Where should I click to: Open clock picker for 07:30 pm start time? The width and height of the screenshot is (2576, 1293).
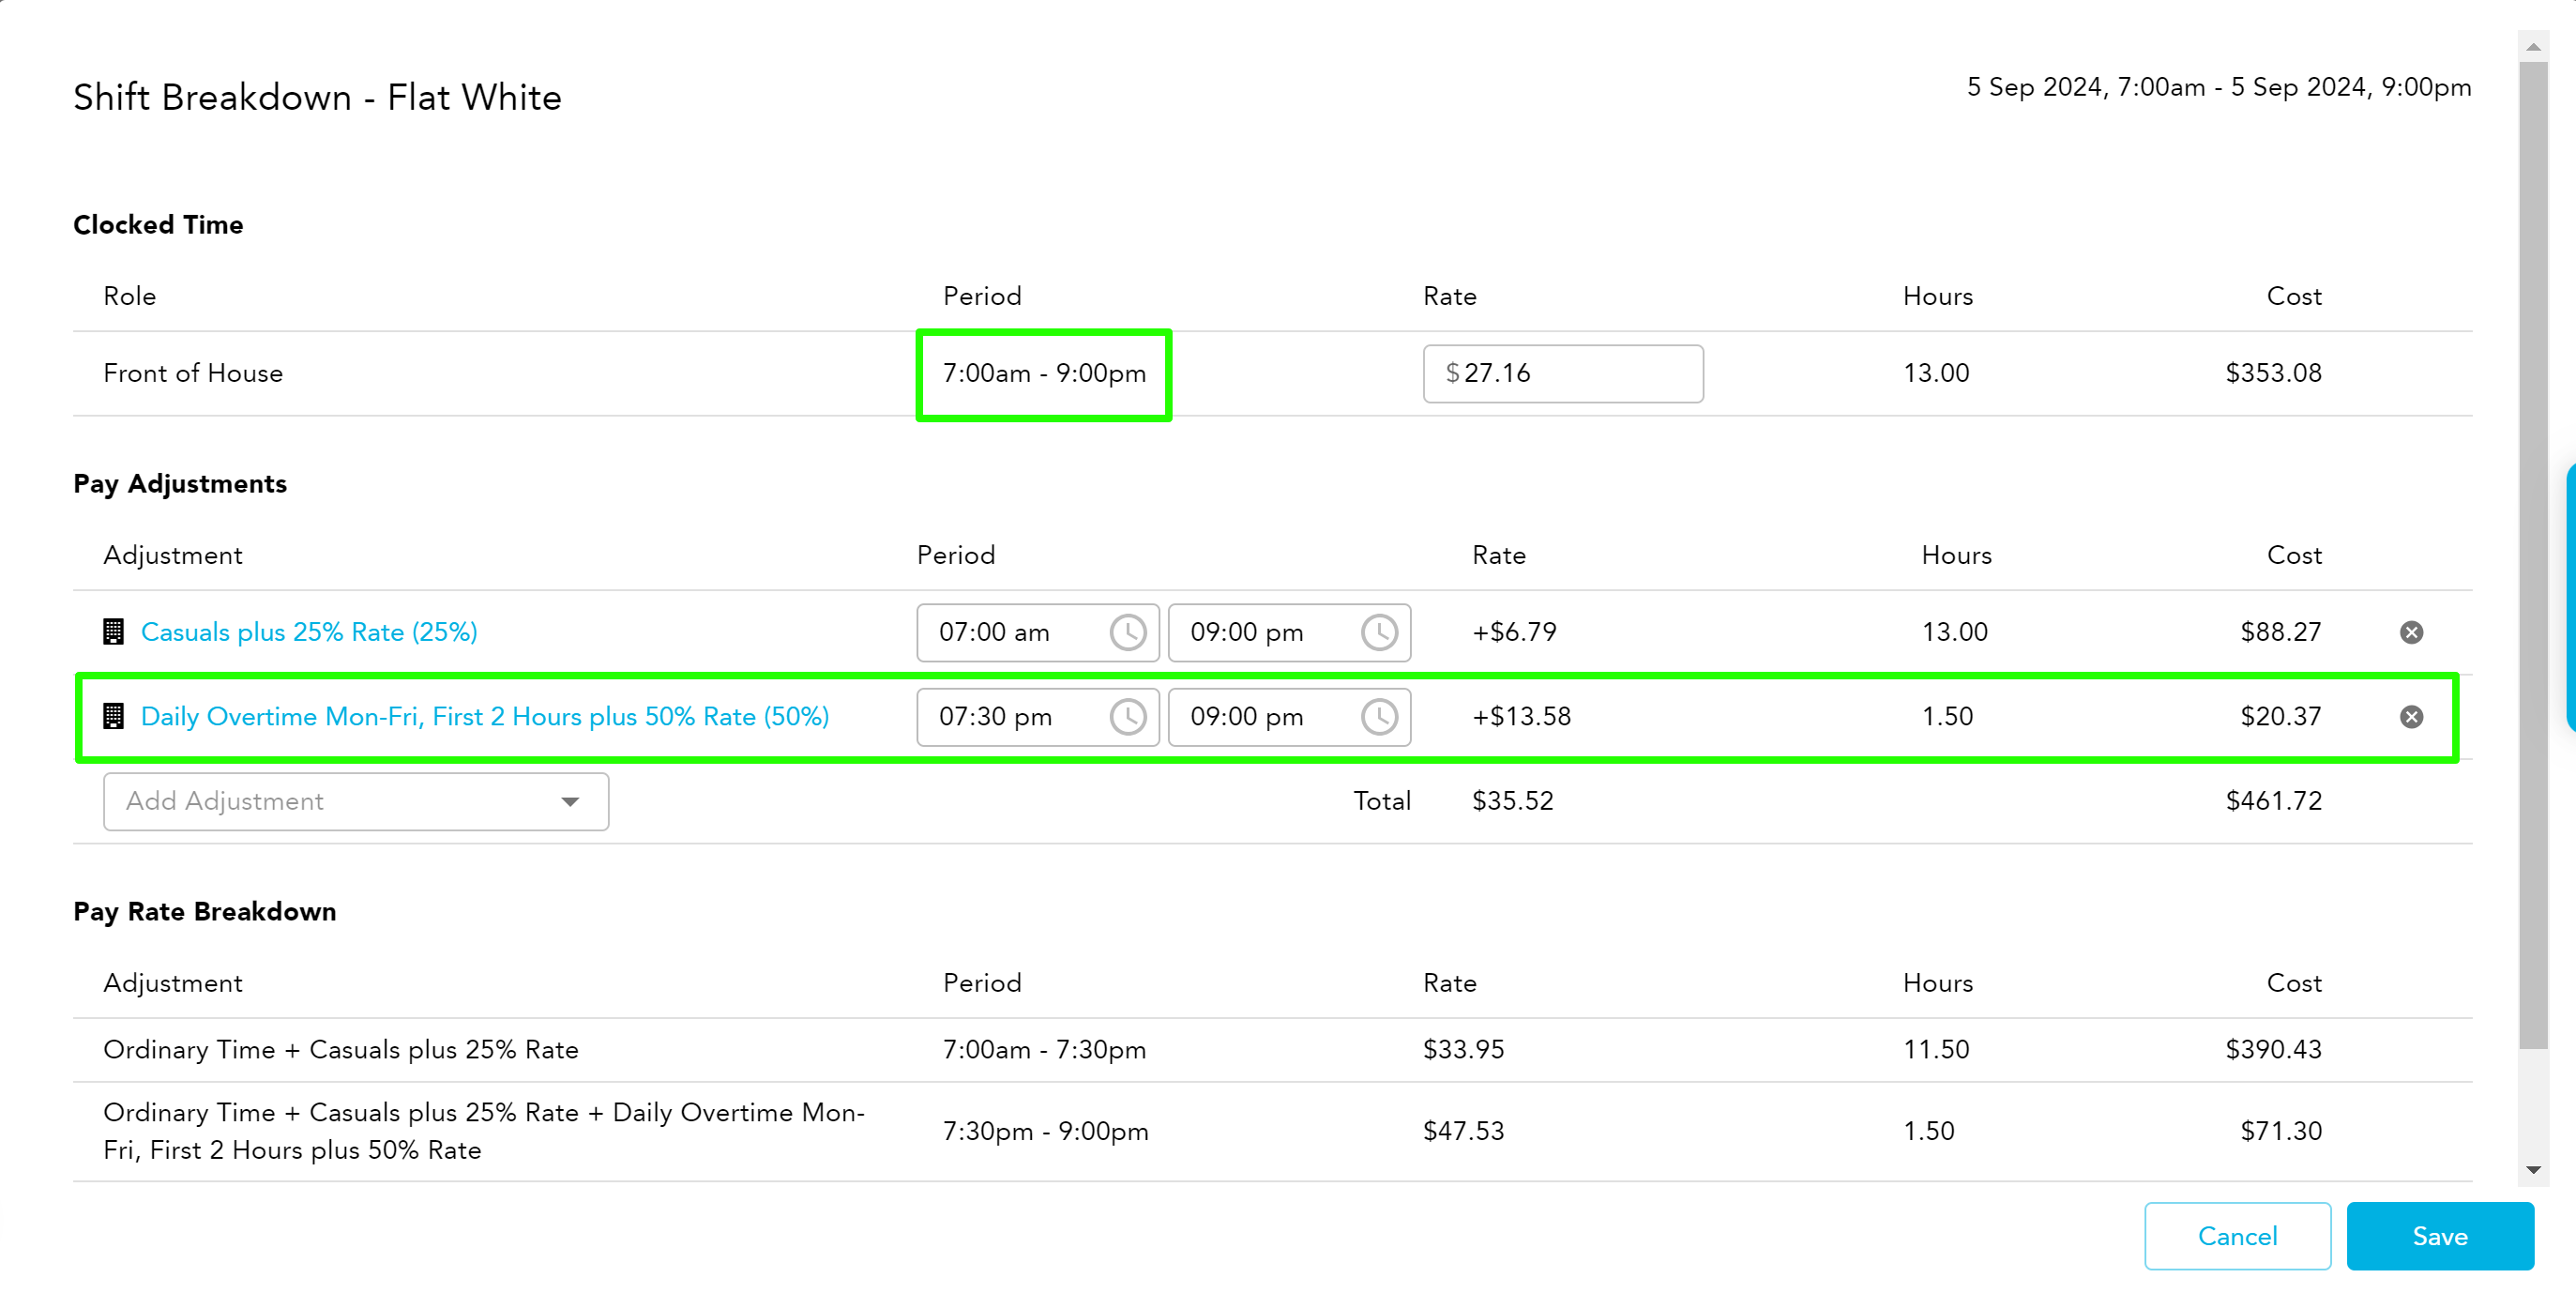(1128, 716)
